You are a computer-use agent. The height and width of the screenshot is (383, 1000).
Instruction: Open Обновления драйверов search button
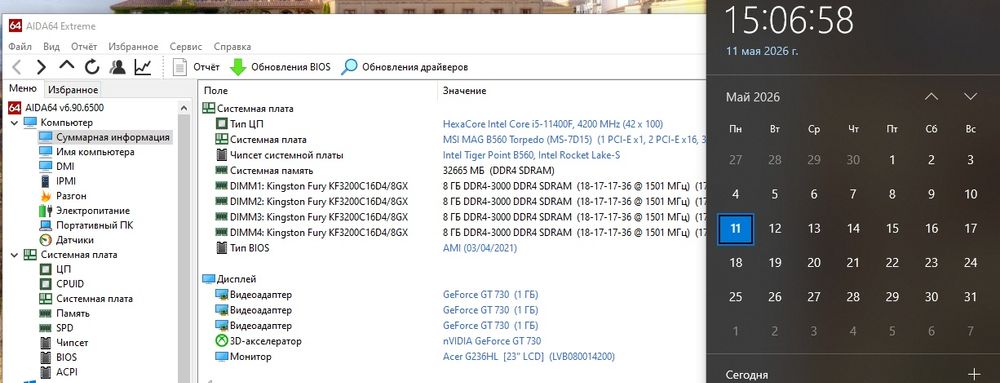pos(405,67)
